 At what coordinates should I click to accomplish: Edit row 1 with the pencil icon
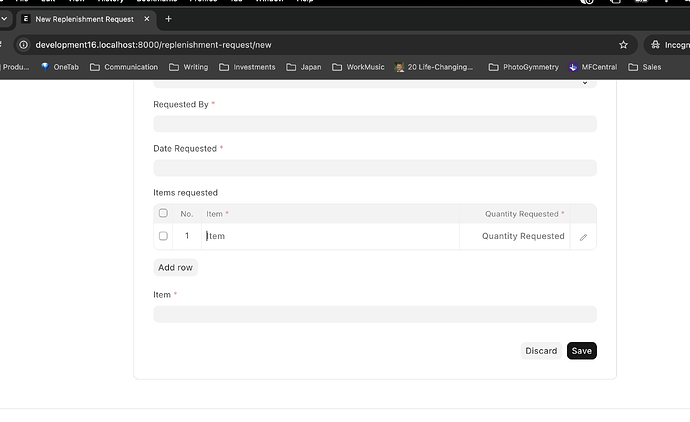pos(584,237)
